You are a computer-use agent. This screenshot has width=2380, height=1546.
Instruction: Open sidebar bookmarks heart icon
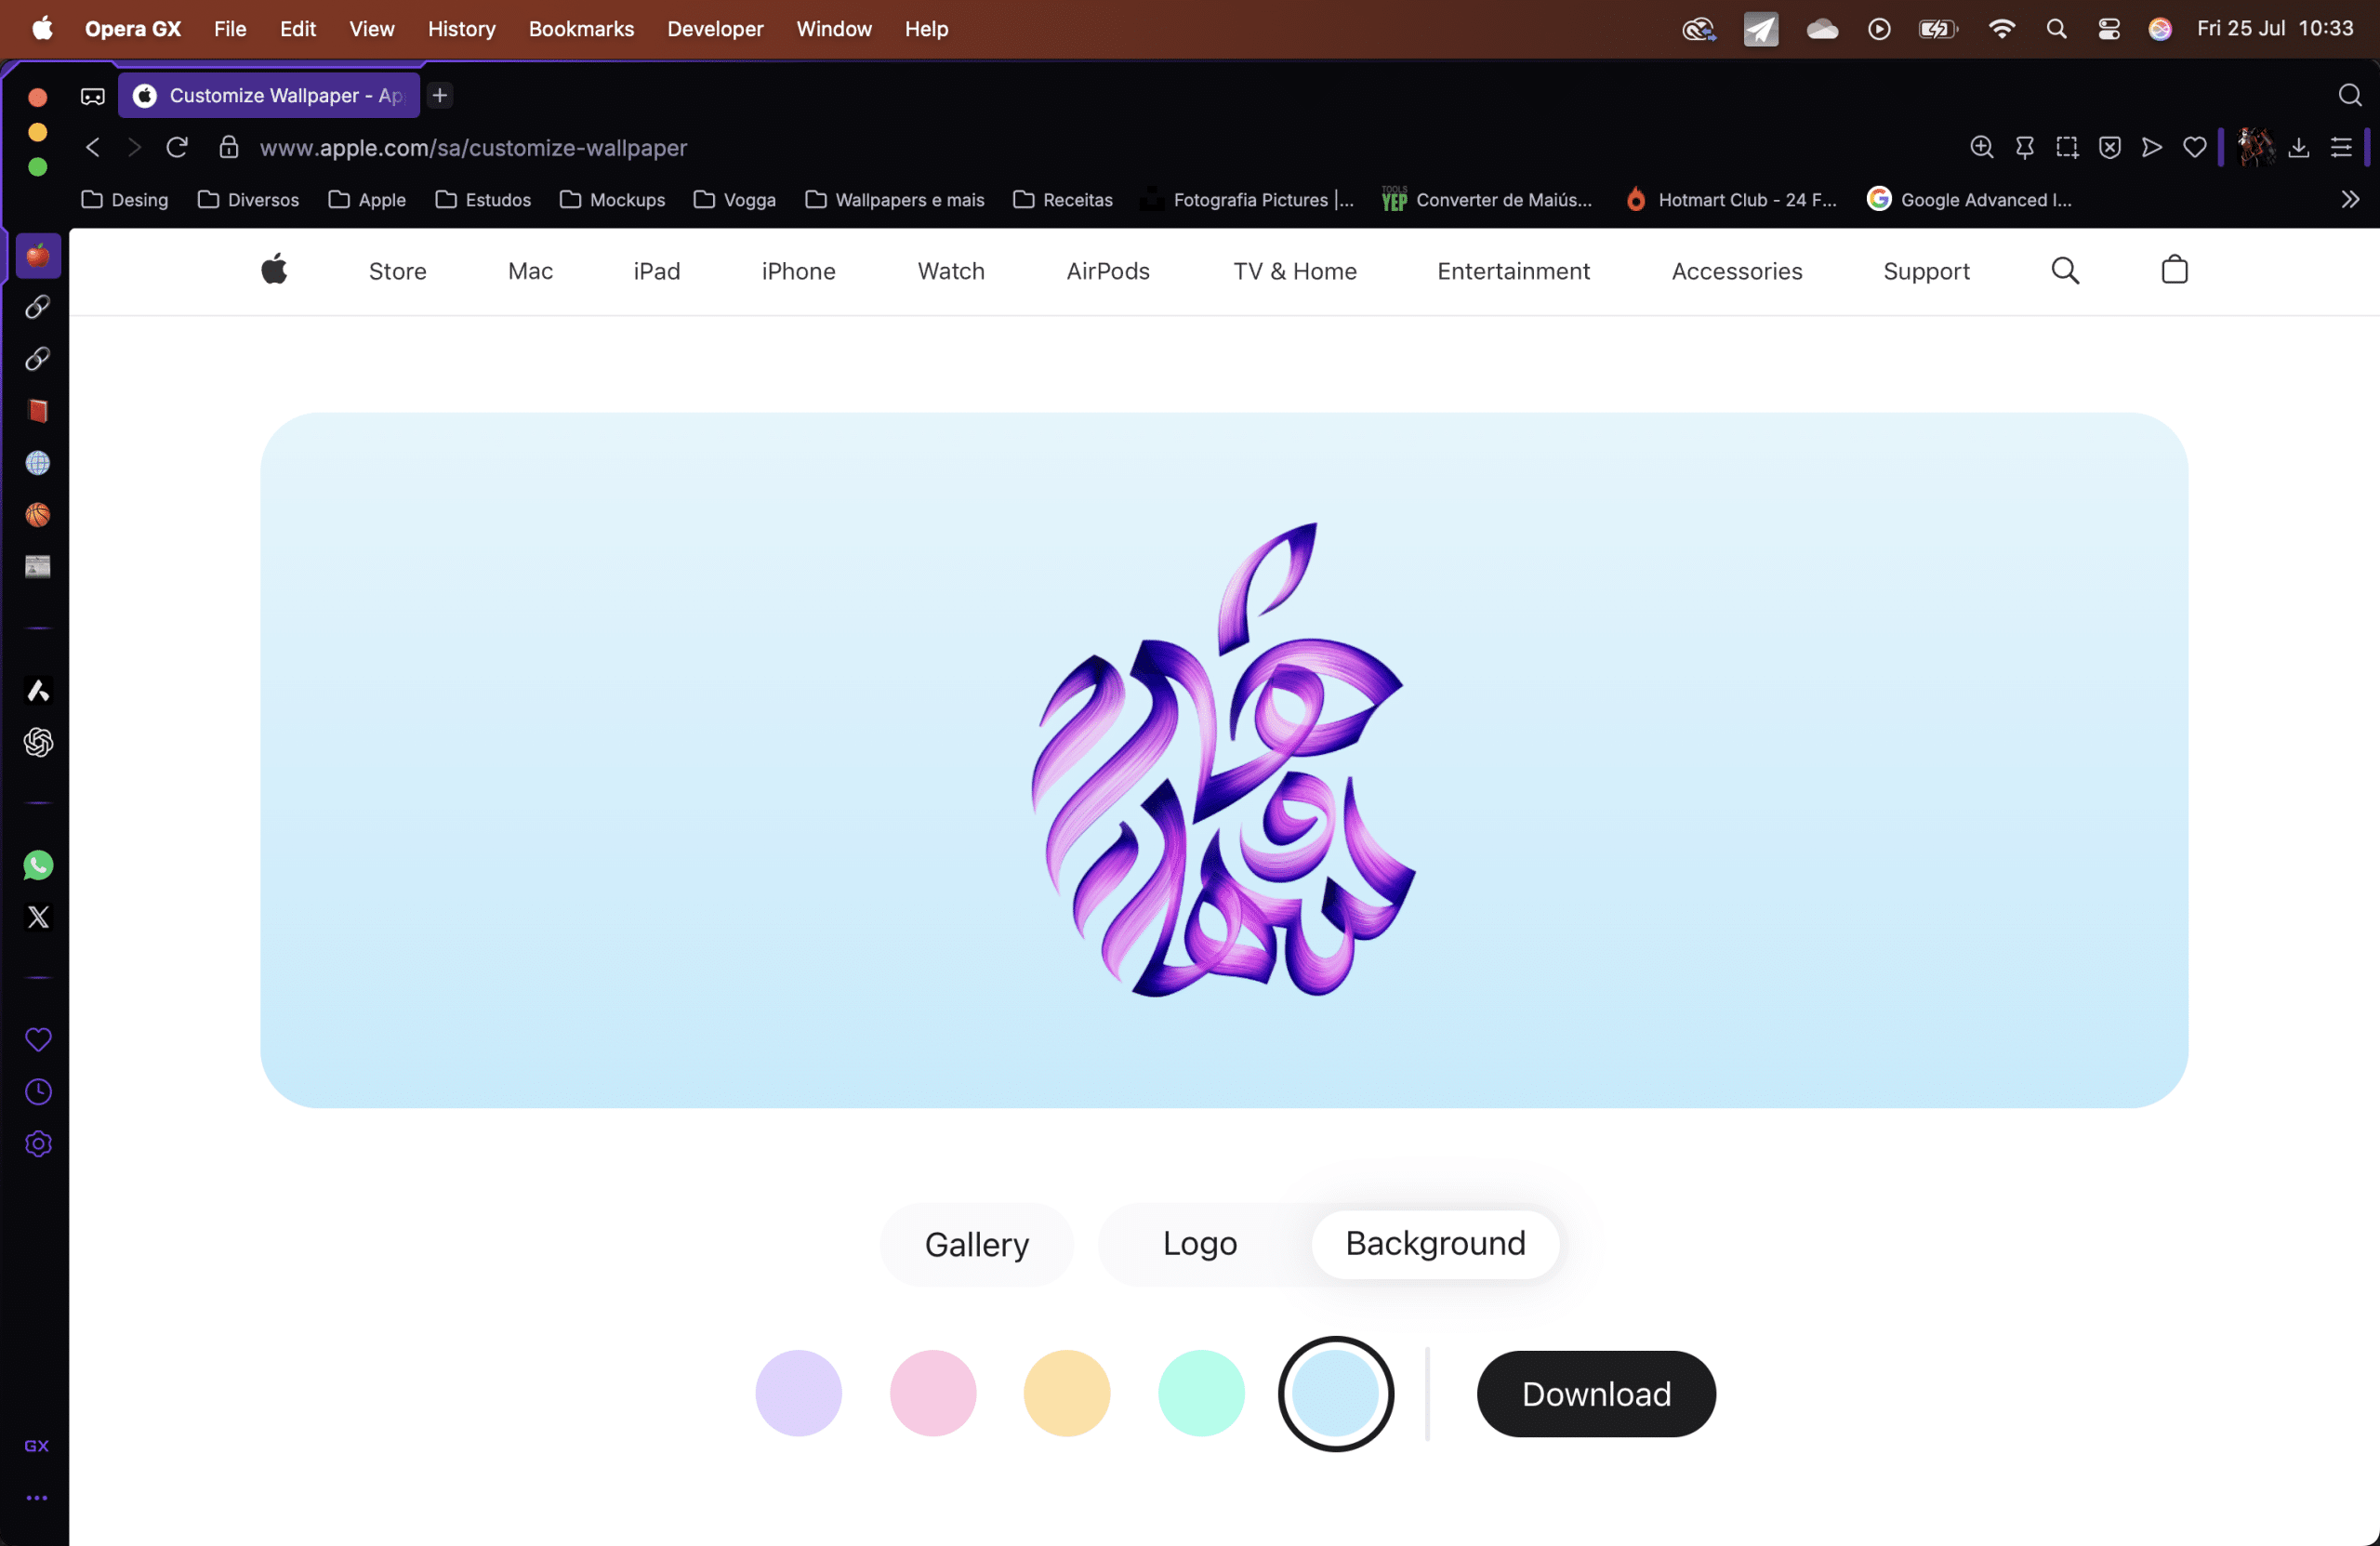click(38, 1040)
